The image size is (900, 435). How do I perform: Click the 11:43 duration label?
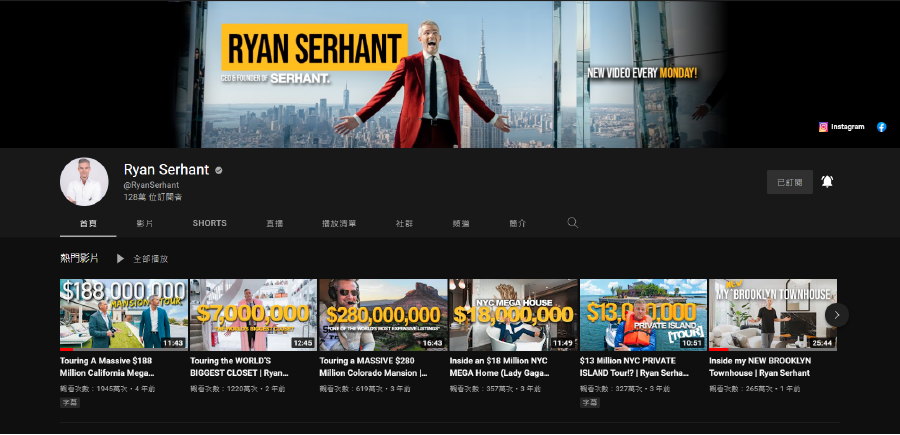coord(173,343)
